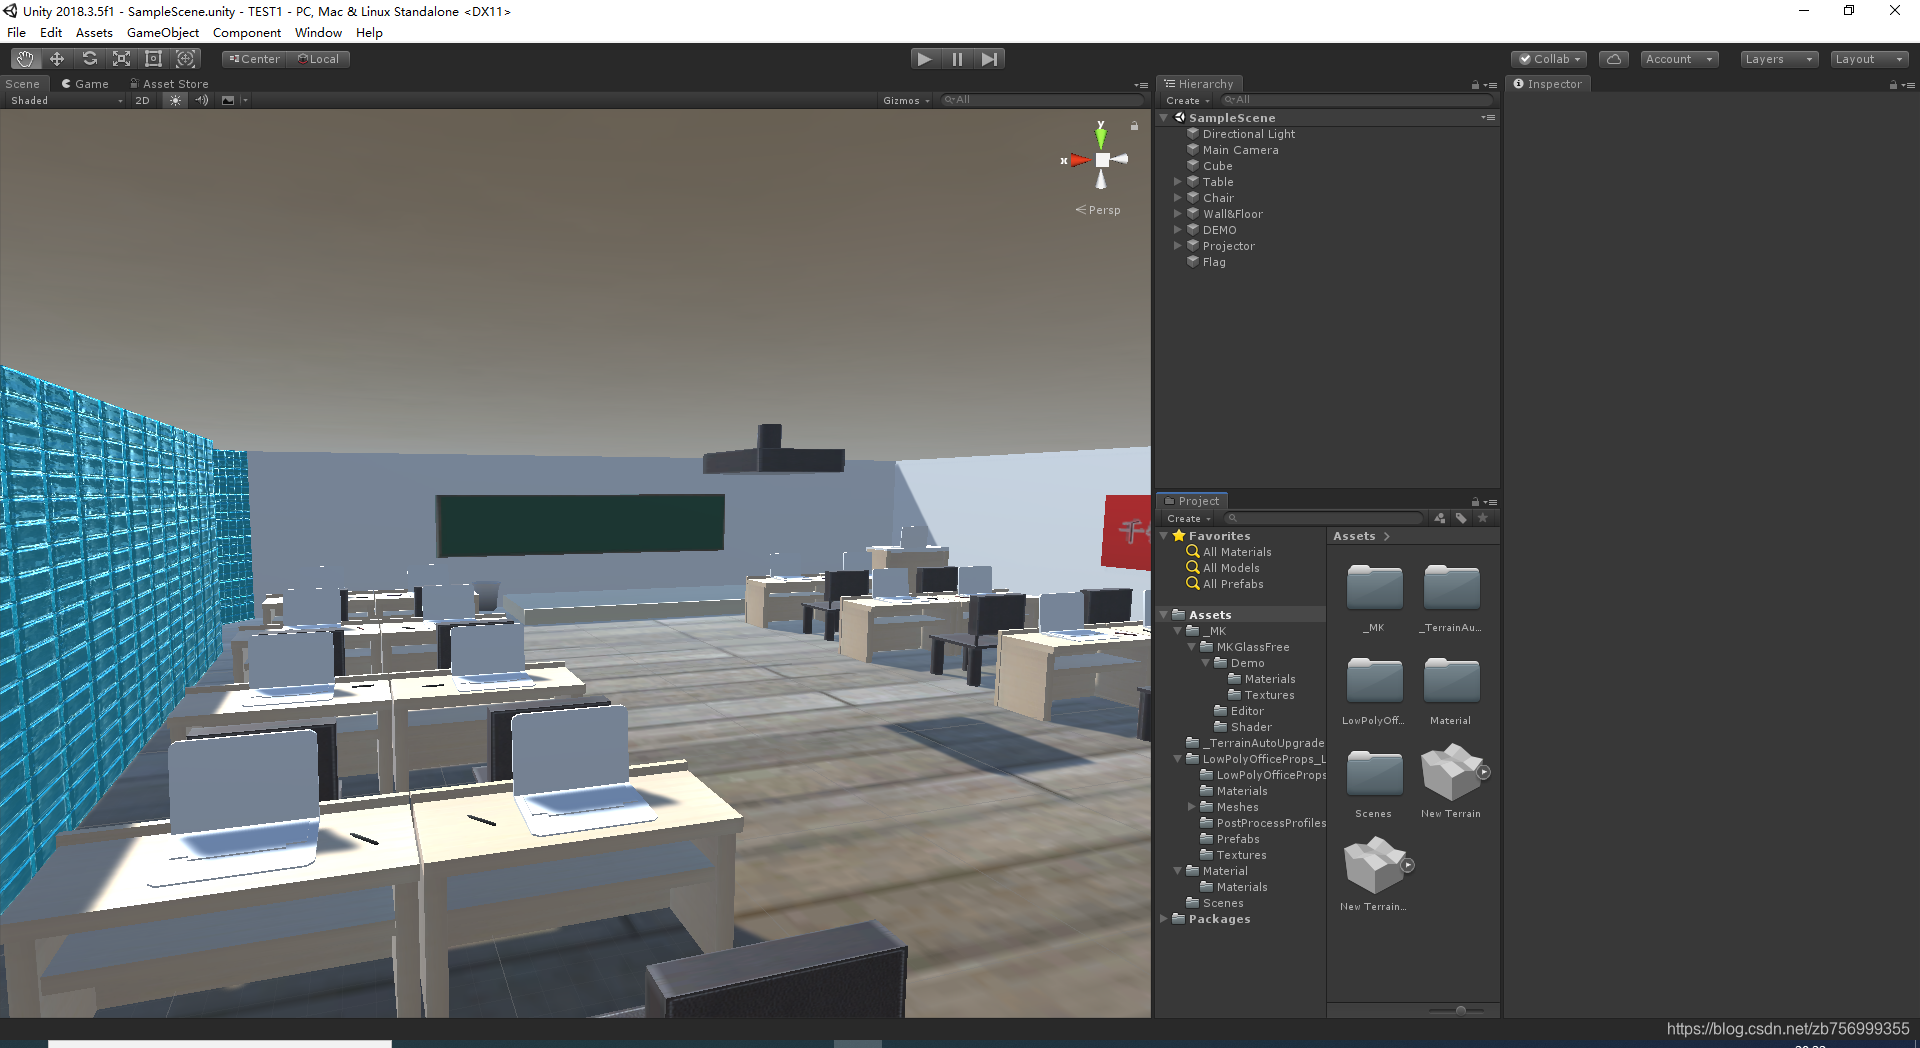Search by label icon in Project
Viewport: 1920px width, 1048px height.
coord(1461,518)
